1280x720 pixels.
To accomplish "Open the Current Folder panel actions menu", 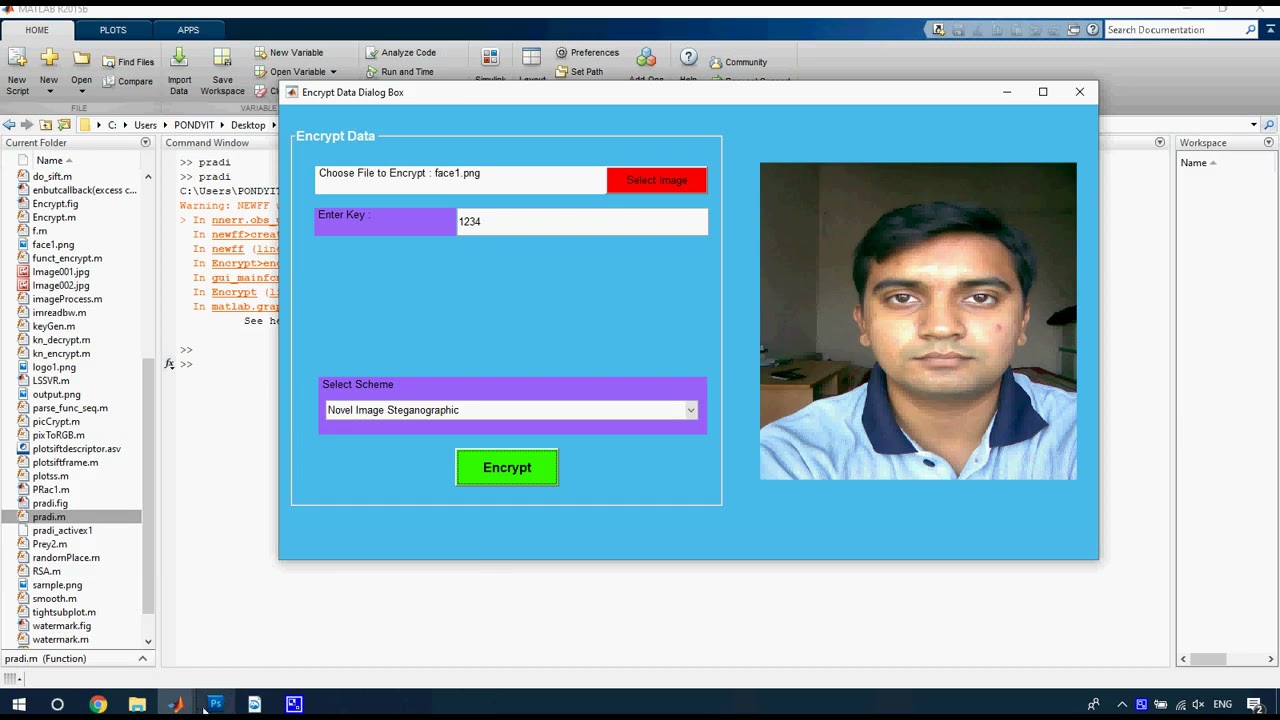I will (145, 143).
